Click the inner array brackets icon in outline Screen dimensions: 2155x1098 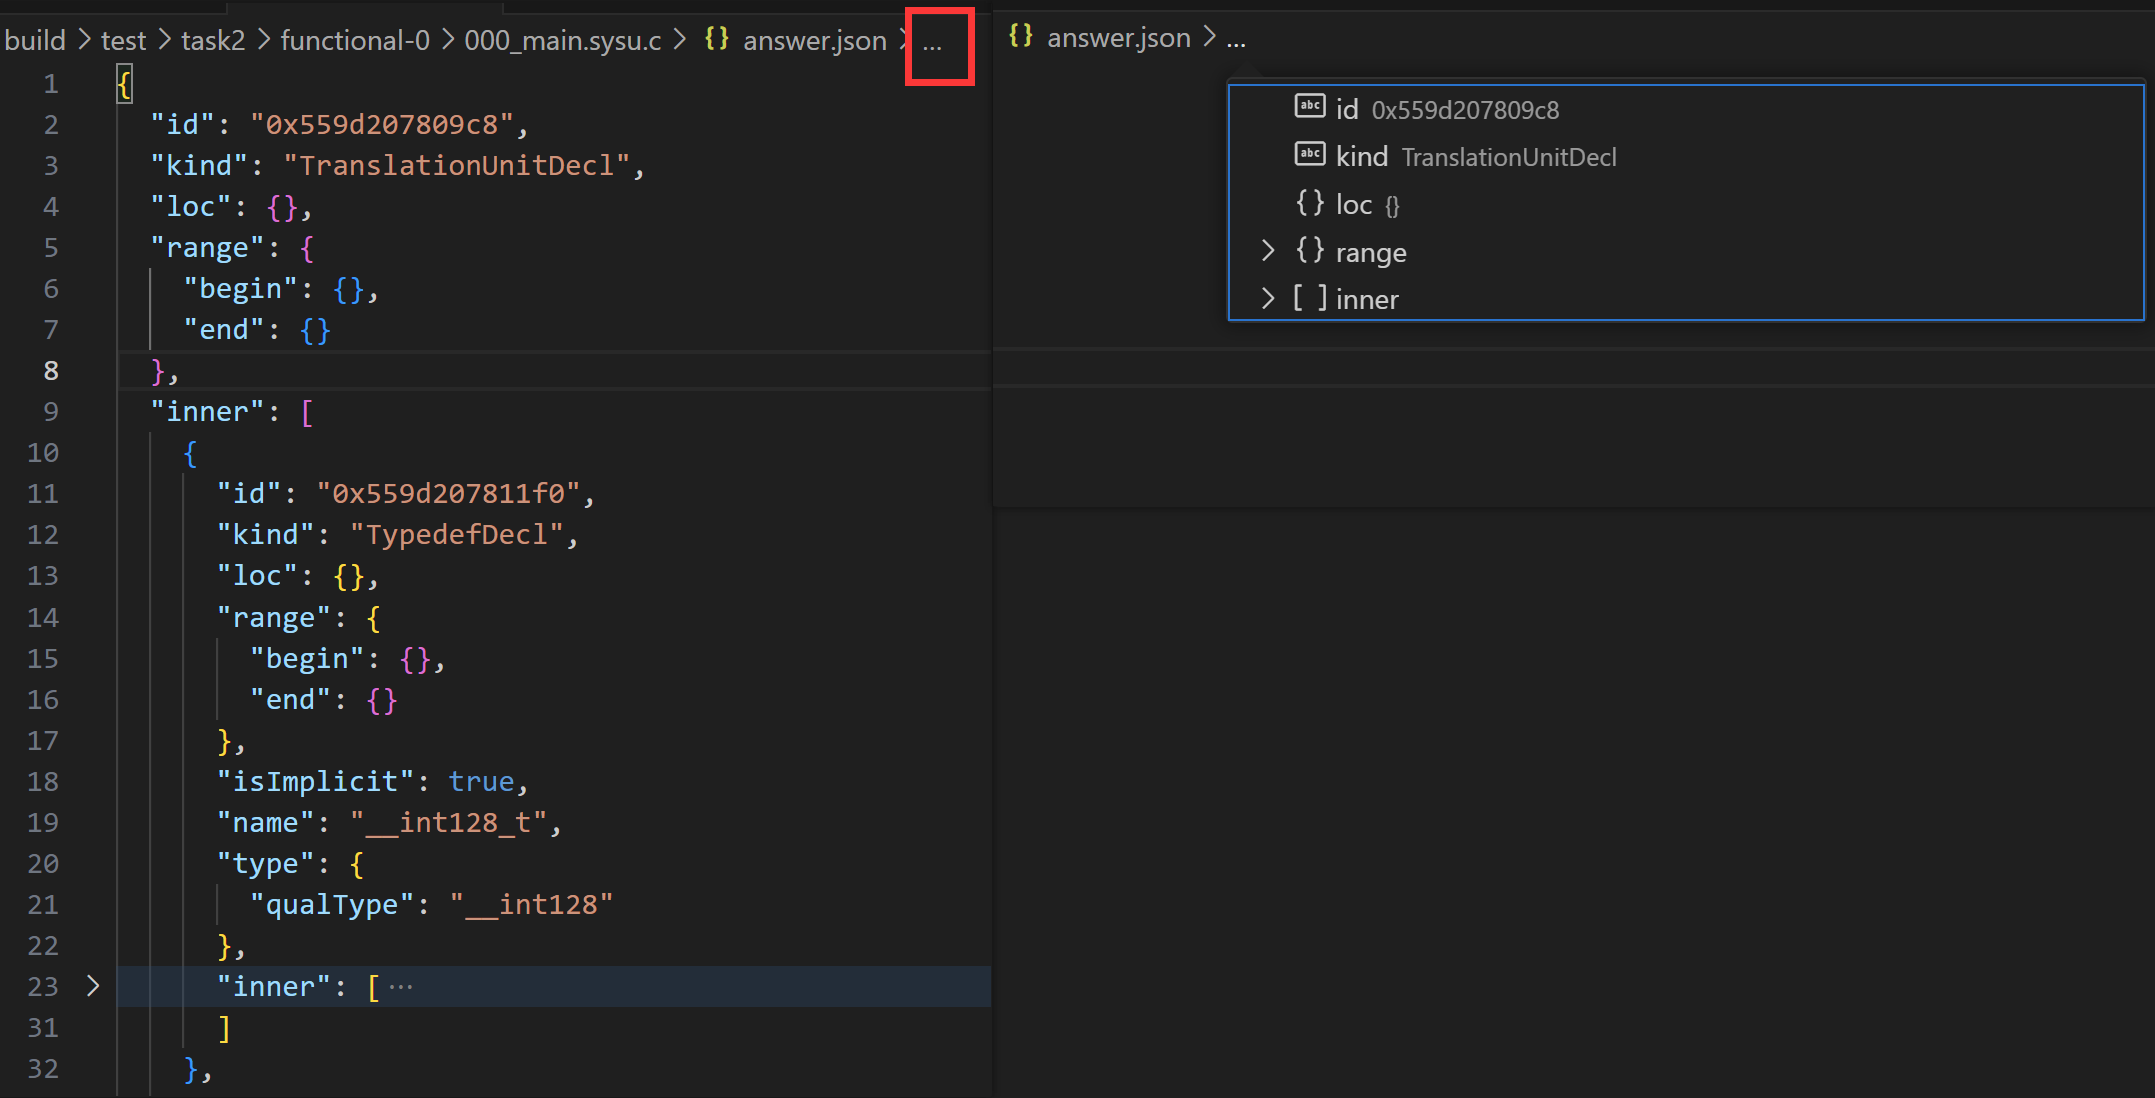[1309, 298]
